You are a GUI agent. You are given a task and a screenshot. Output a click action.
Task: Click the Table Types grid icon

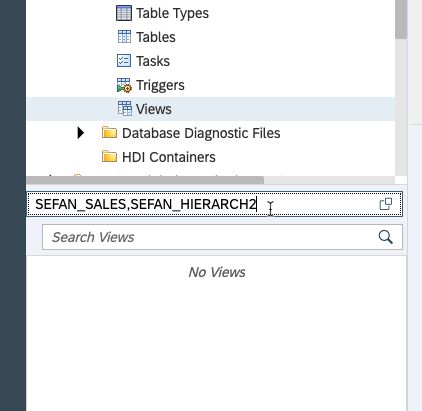(124, 13)
